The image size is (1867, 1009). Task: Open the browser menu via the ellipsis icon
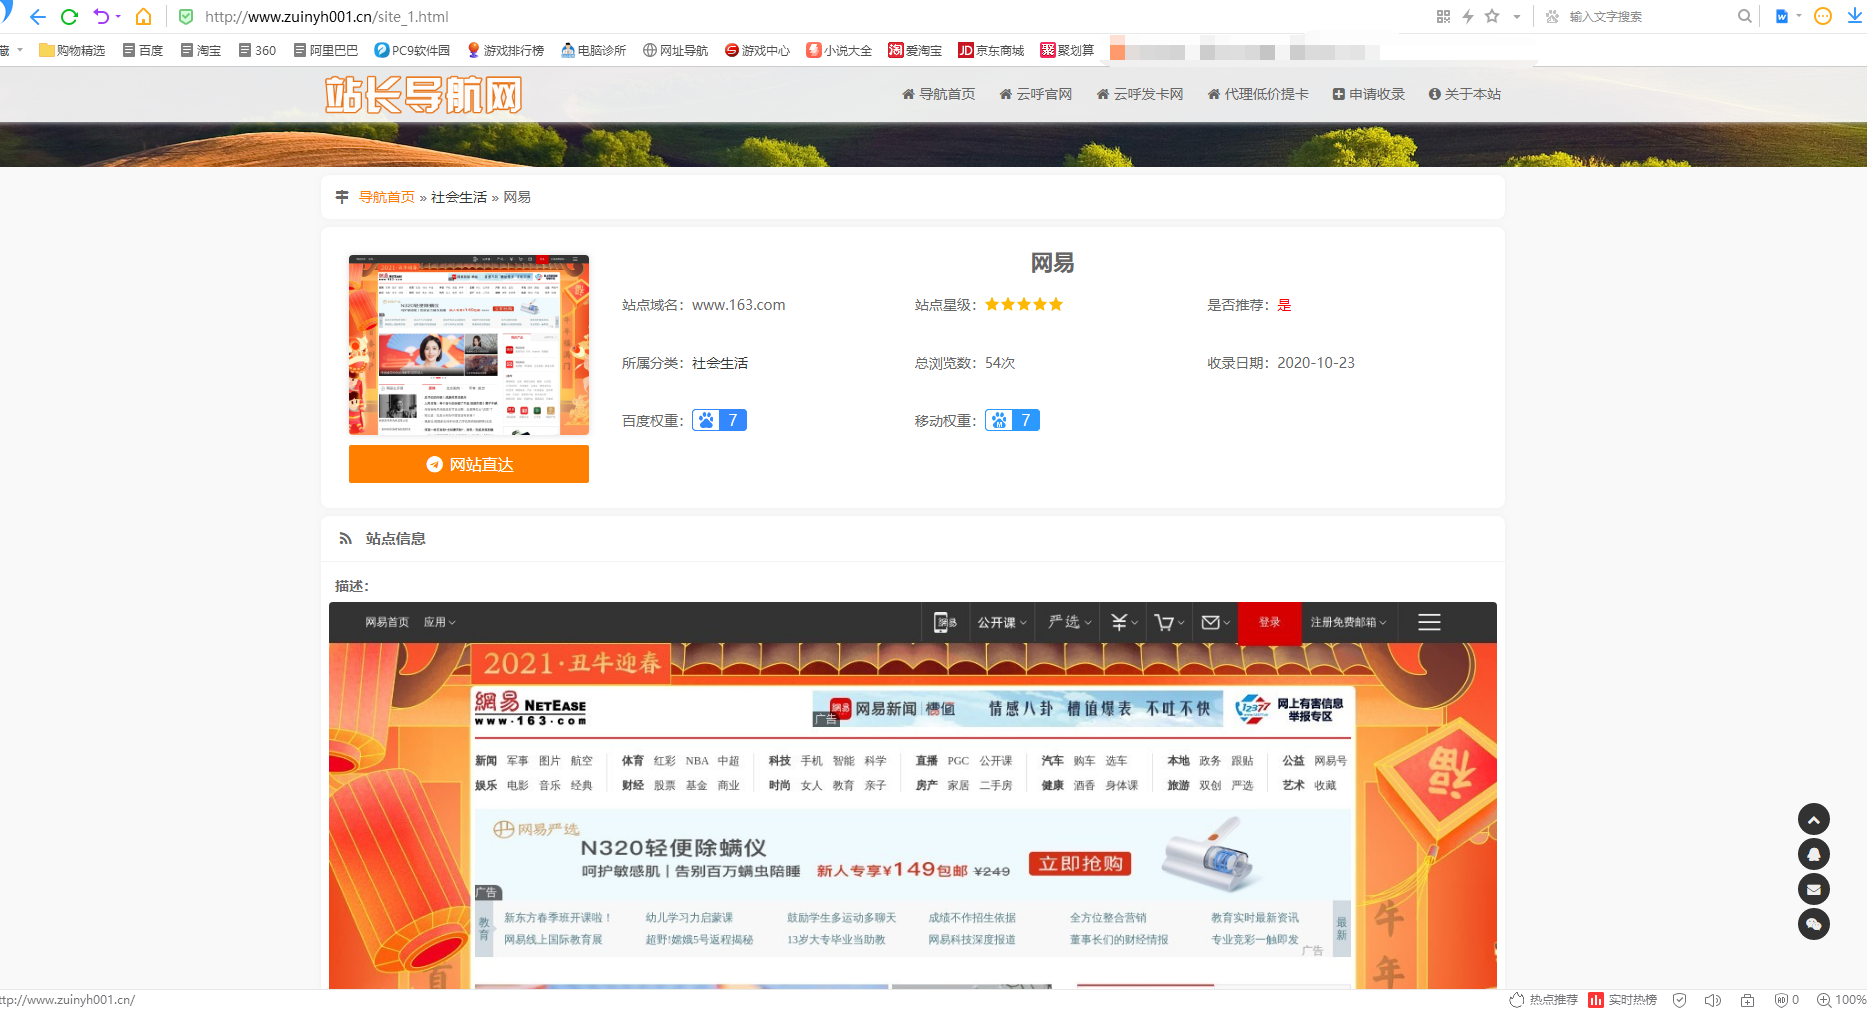pos(1821,16)
